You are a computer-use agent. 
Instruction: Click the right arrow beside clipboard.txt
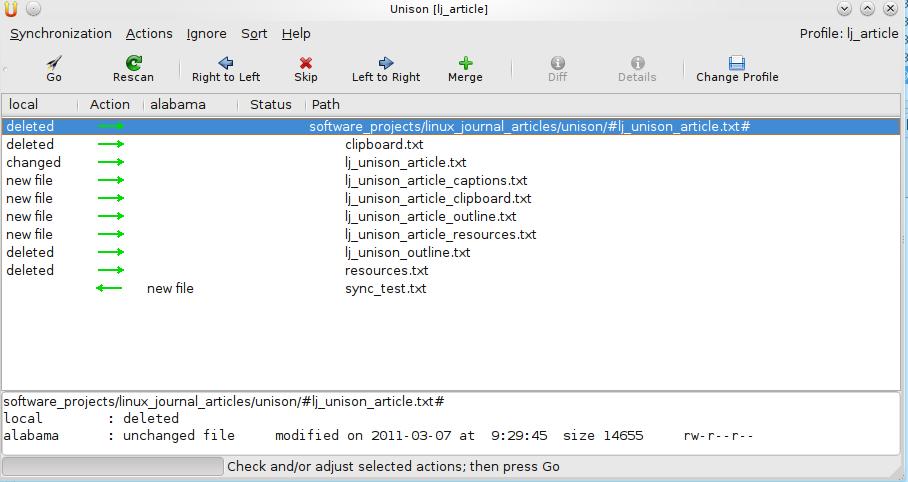coord(111,144)
